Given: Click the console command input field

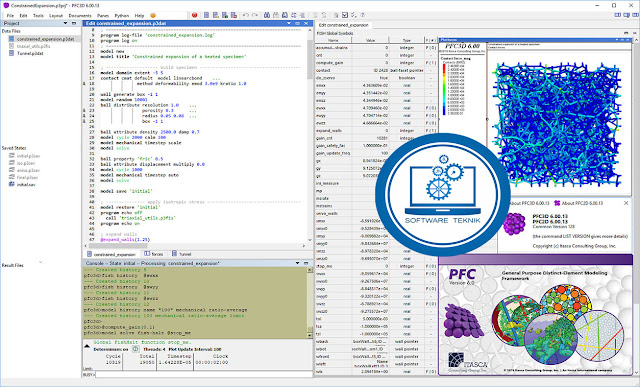Looking at the screenshot, I should (204, 374).
